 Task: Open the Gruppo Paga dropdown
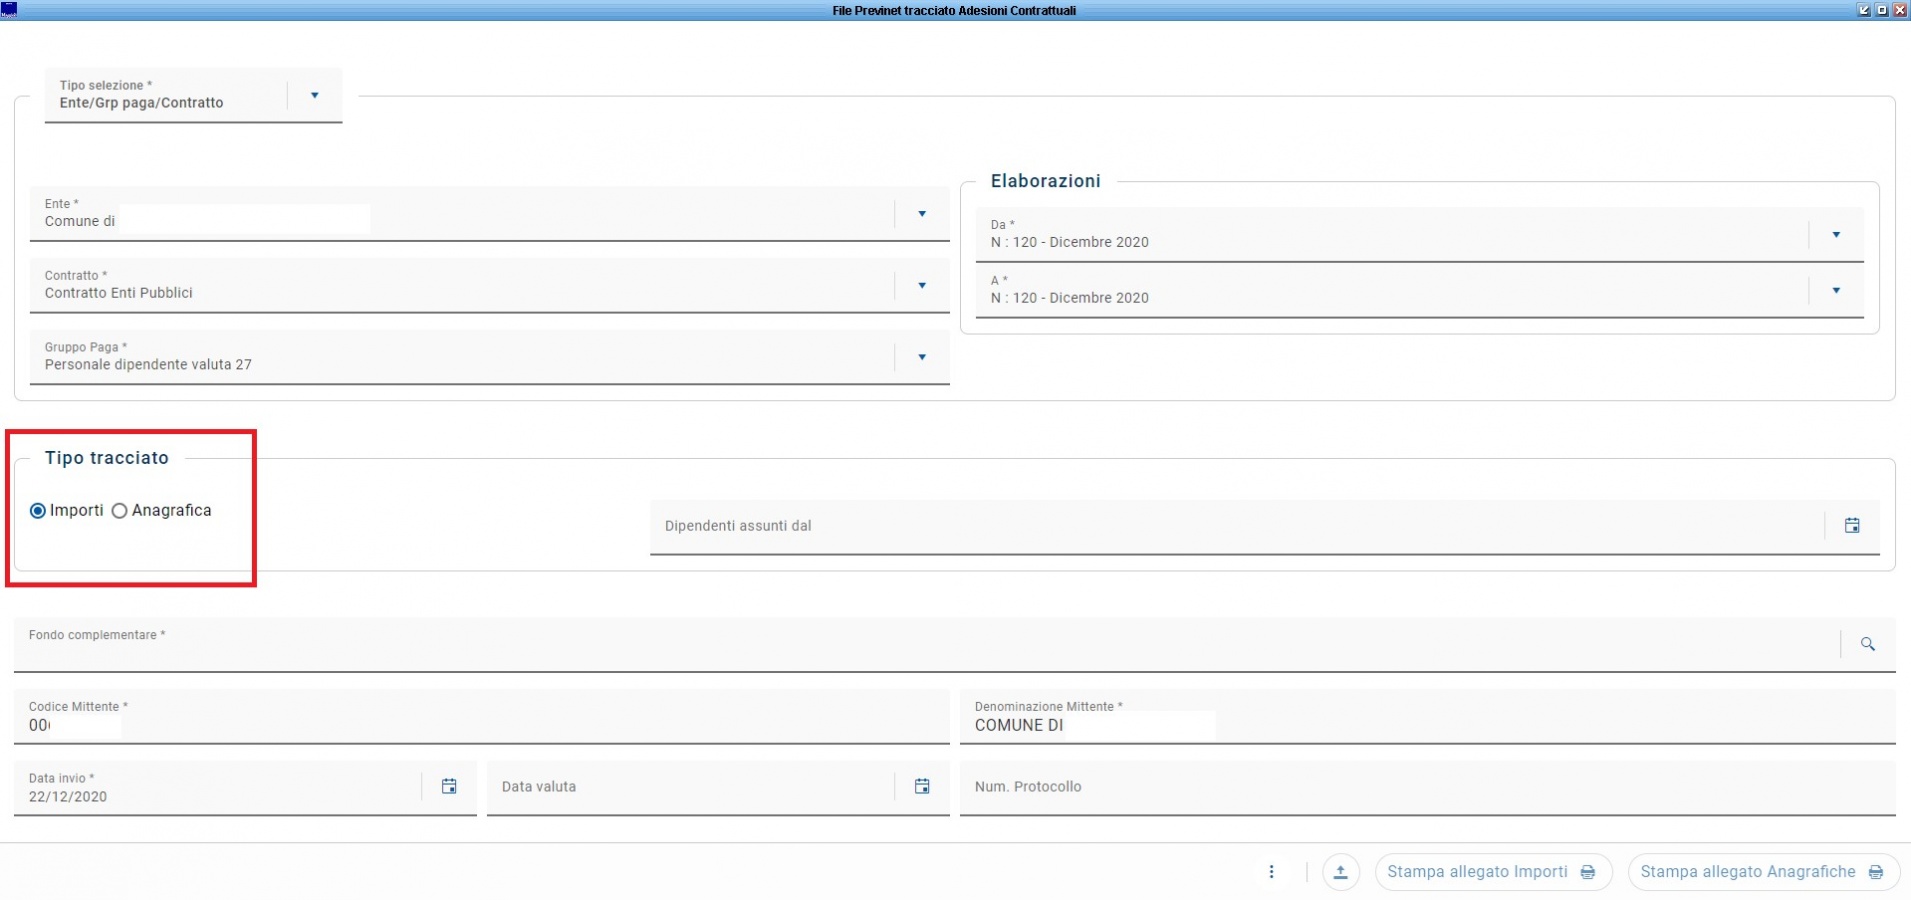[921, 357]
